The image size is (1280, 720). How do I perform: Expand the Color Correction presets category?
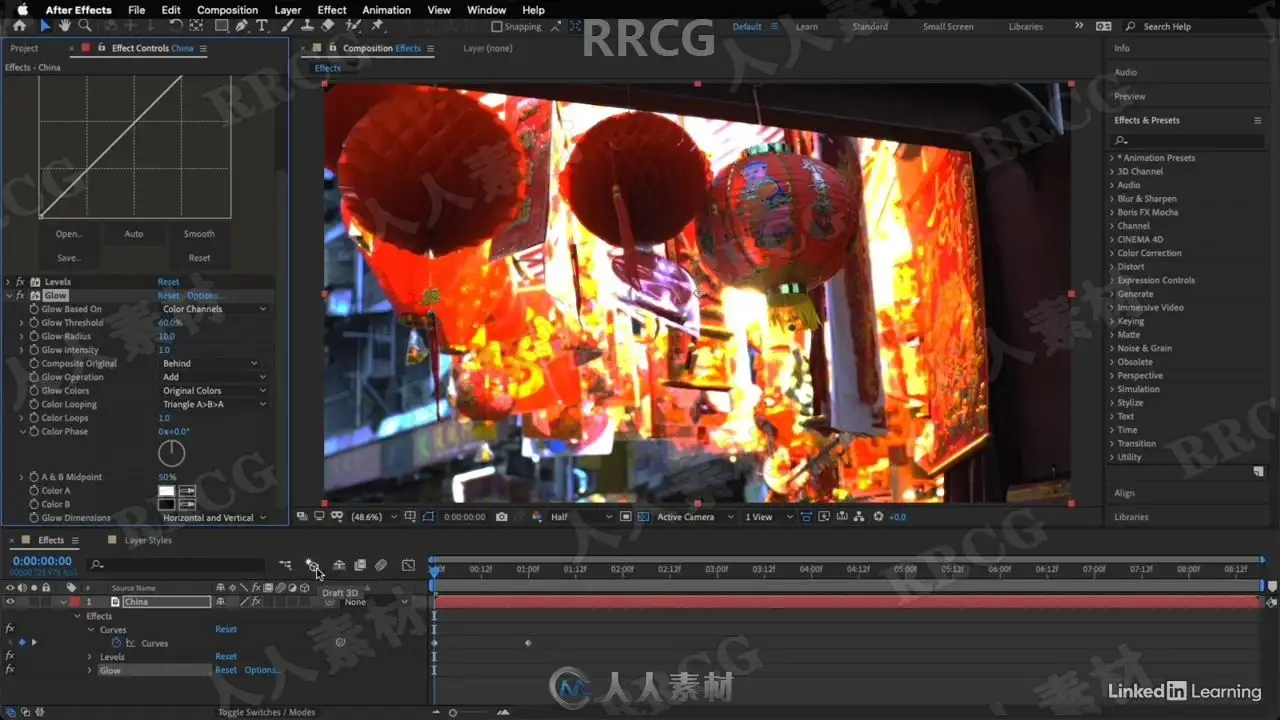1149,253
